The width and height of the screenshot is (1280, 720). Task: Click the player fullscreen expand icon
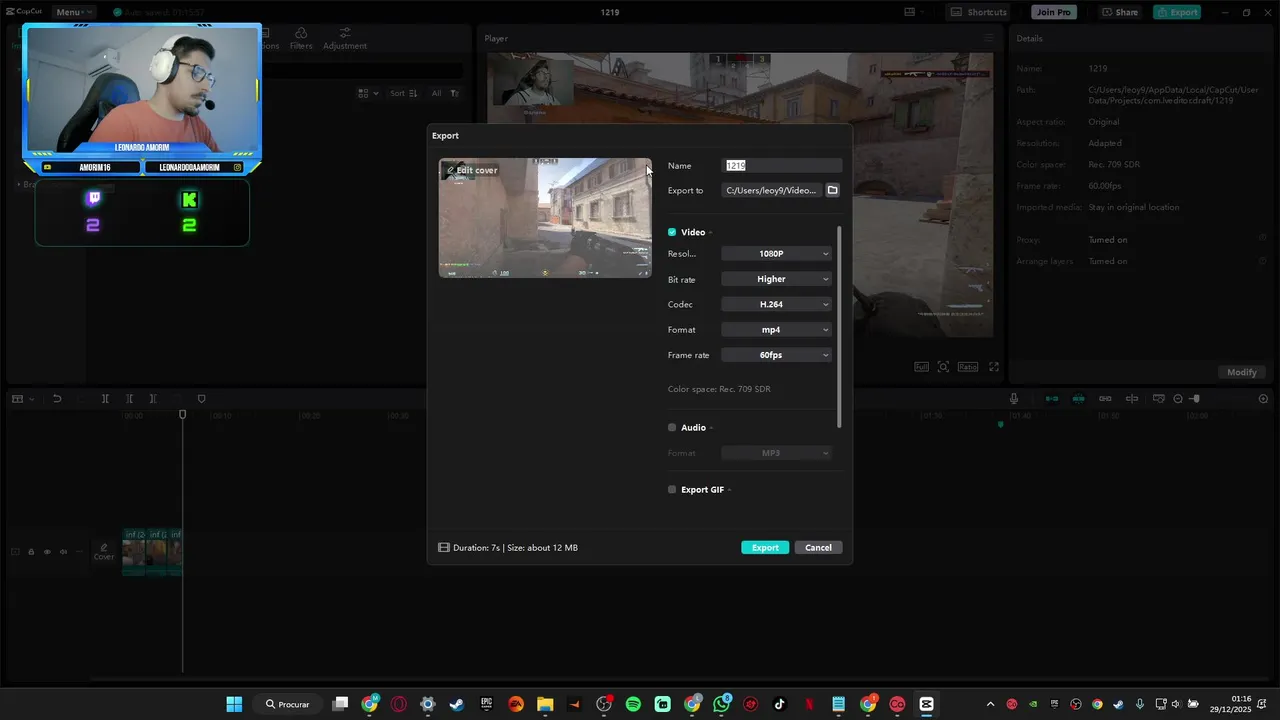[x=994, y=367]
